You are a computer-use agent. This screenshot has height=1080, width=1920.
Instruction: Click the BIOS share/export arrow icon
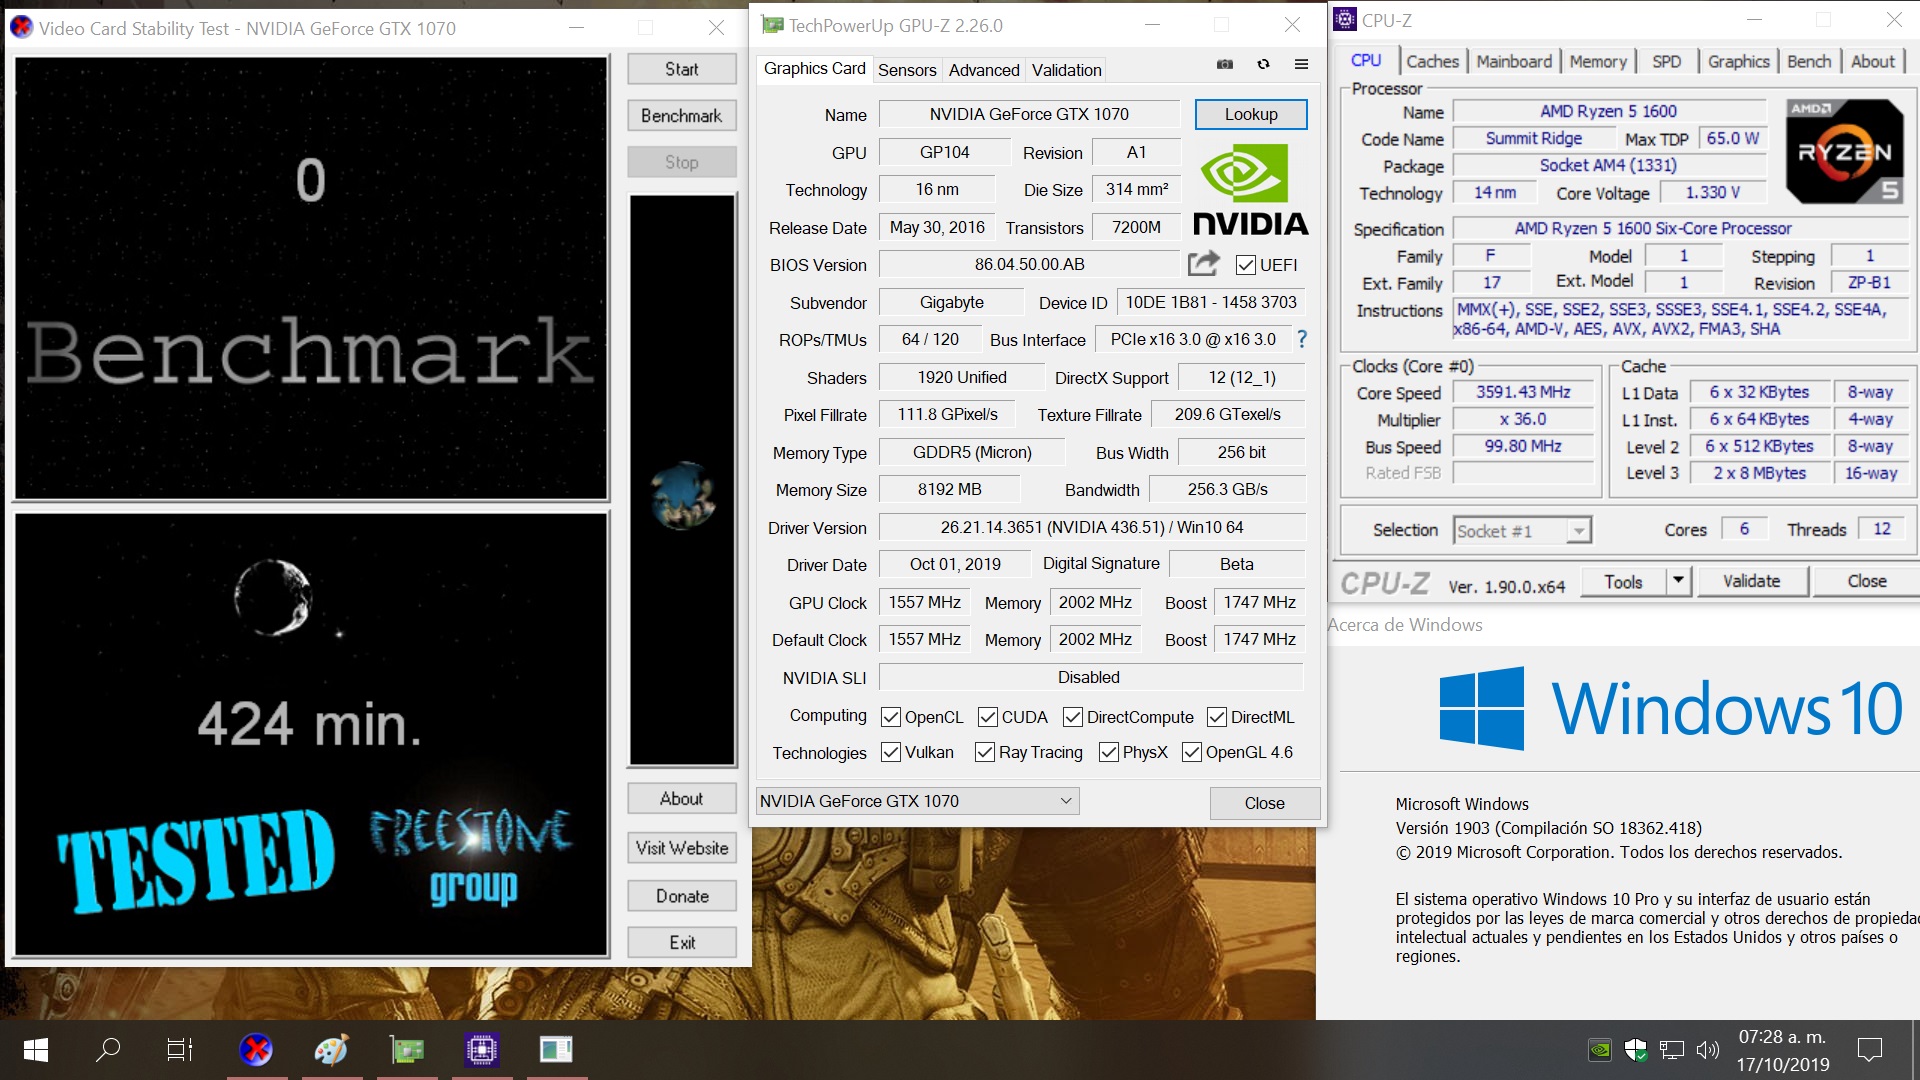(x=1203, y=264)
